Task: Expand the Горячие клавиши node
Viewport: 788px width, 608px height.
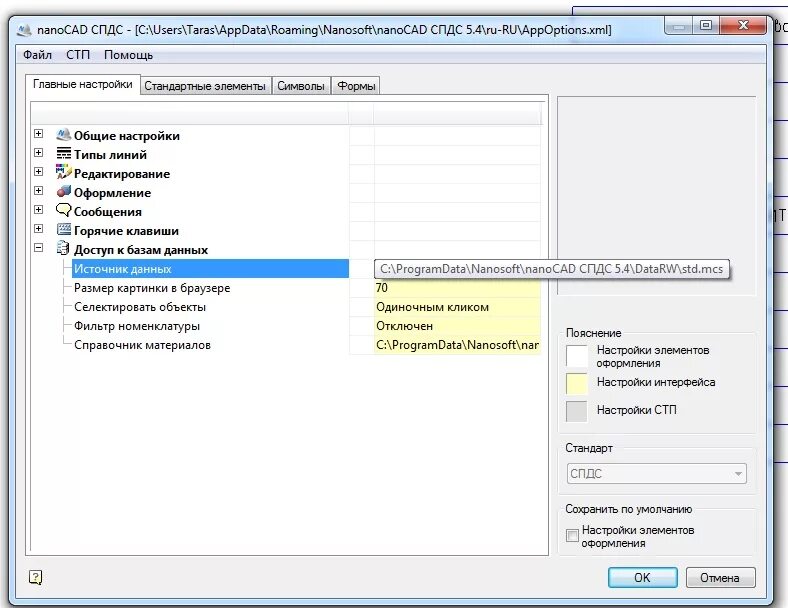Action: click(39, 229)
